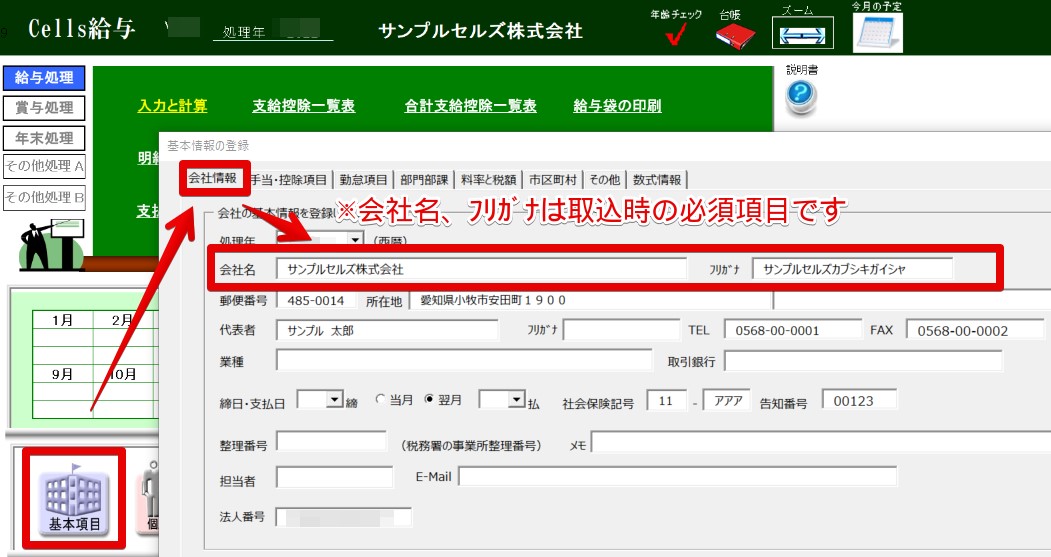The width and height of the screenshot is (1051, 557).
Task: Expand the 処理年 year dropdown
Action: coord(355,239)
